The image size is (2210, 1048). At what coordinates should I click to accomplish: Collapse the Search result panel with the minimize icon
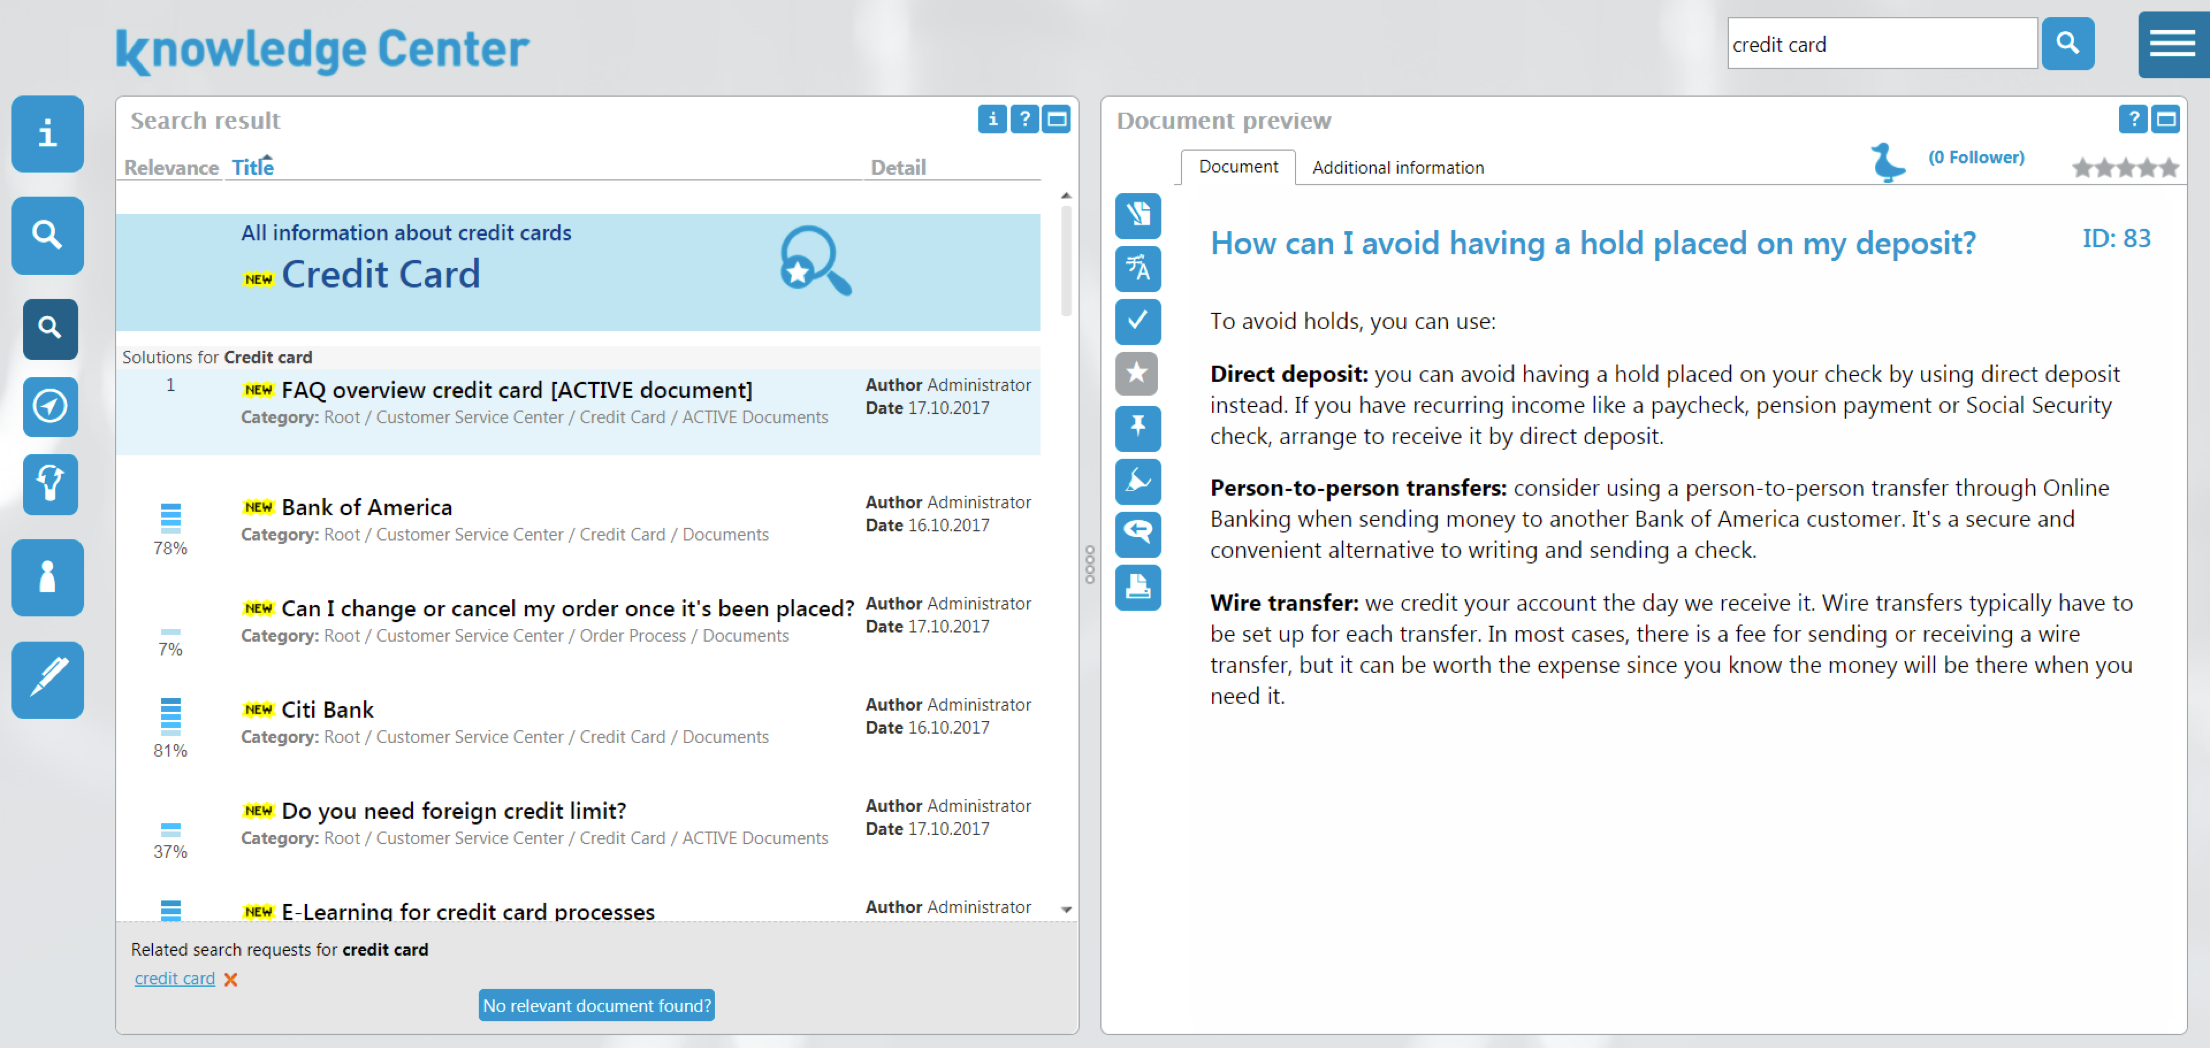point(1057,119)
